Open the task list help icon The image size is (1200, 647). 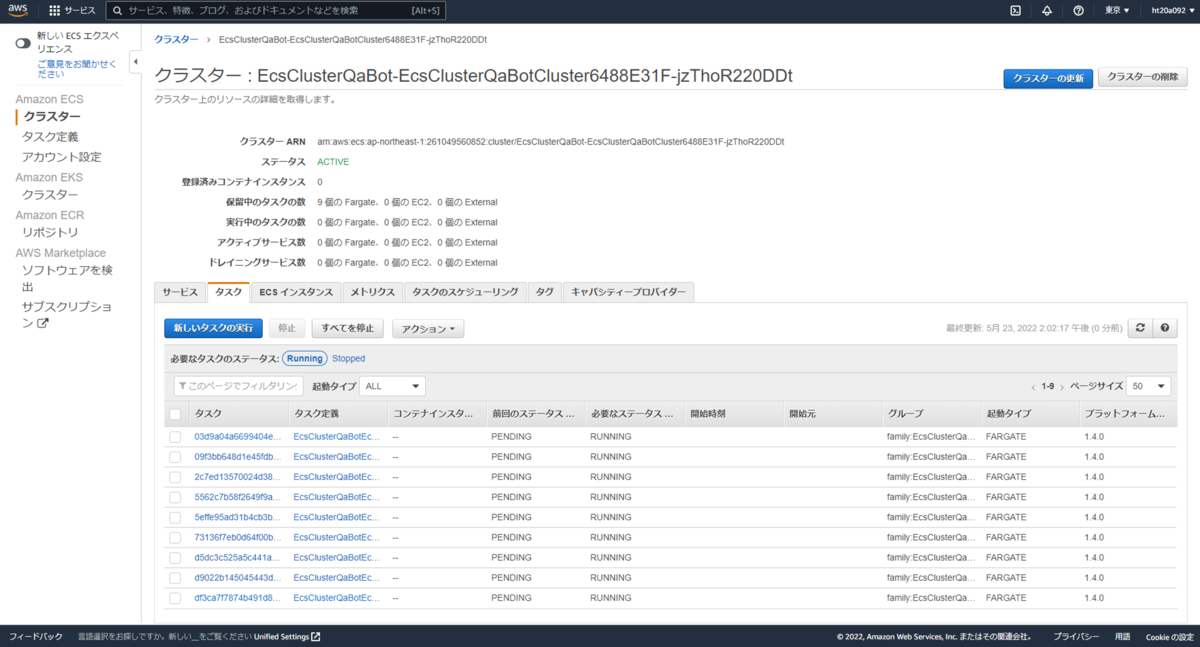[x=1164, y=328]
